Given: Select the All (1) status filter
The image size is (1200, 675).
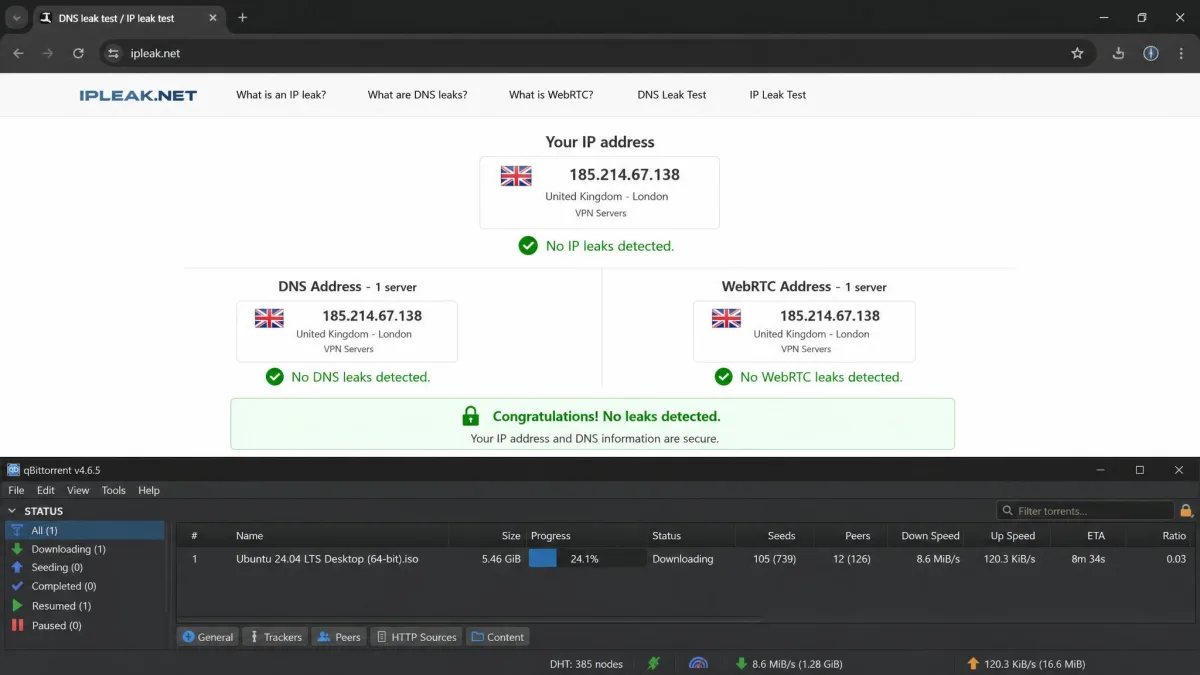Looking at the screenshot, I should point(85,530).
